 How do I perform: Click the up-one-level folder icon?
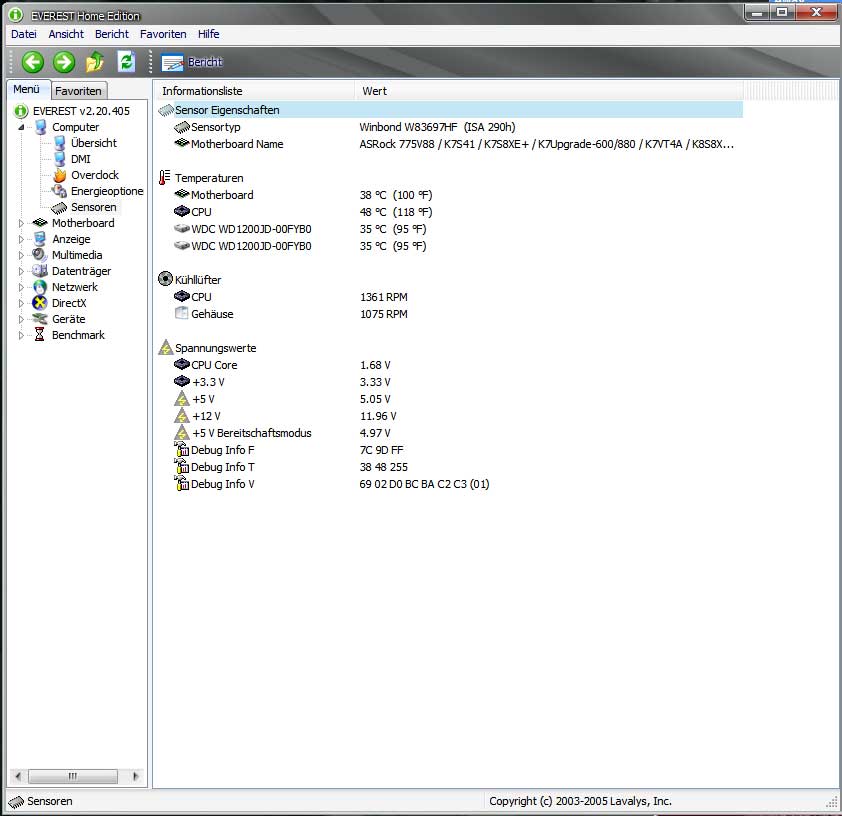point(95,62)
